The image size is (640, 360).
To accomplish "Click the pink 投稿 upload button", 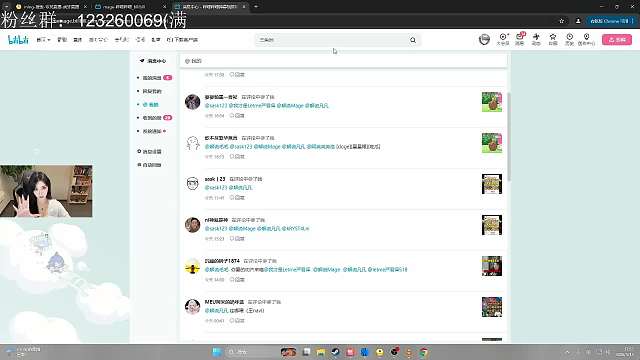I will pyautogui.click(x=617, y=40).
